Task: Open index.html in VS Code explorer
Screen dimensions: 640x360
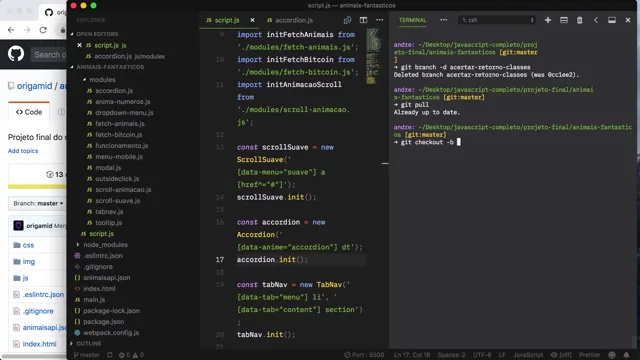Action: tap(99, 289)
